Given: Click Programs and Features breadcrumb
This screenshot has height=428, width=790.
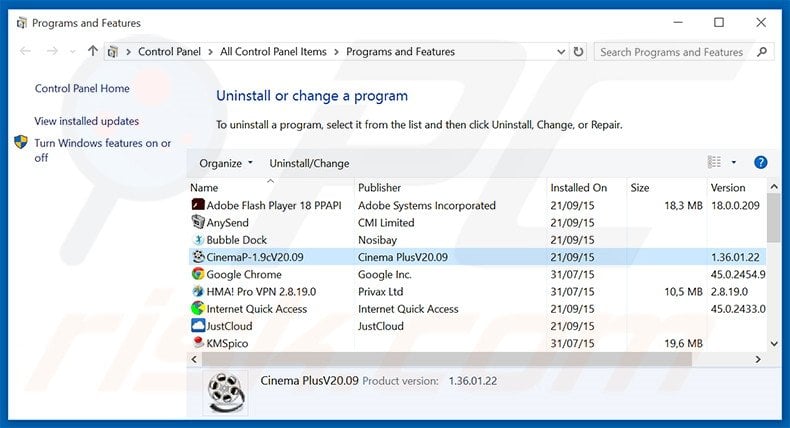Looking at the screenshot, I should (401, 51).
